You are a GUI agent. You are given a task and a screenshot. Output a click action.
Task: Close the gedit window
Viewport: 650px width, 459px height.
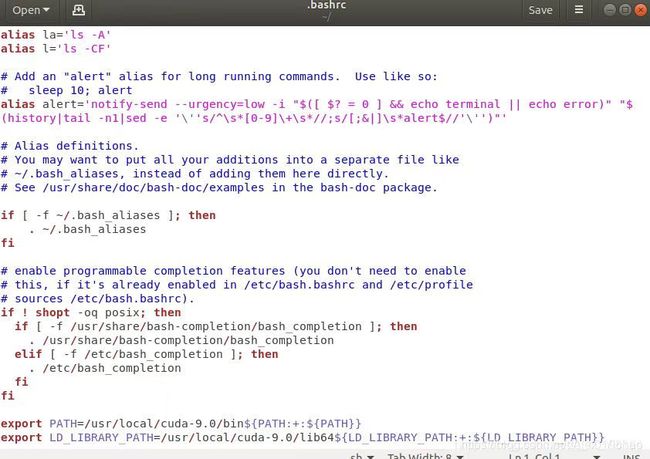tap(640, 10)
